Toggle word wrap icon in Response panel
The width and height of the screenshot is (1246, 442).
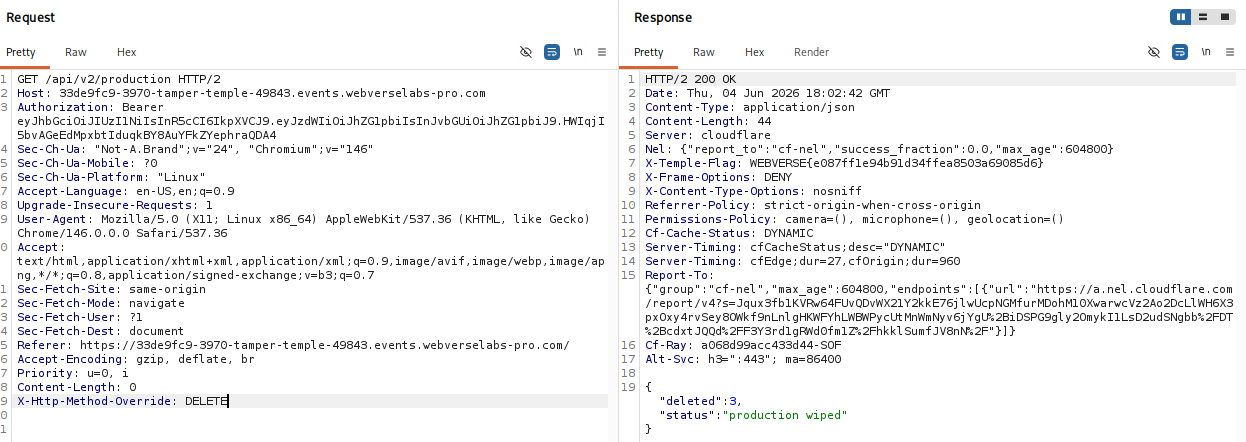coord(1180,52)
